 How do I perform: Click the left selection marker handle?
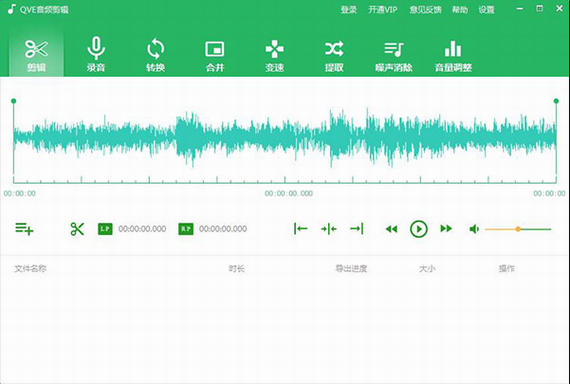click(13, 101)
